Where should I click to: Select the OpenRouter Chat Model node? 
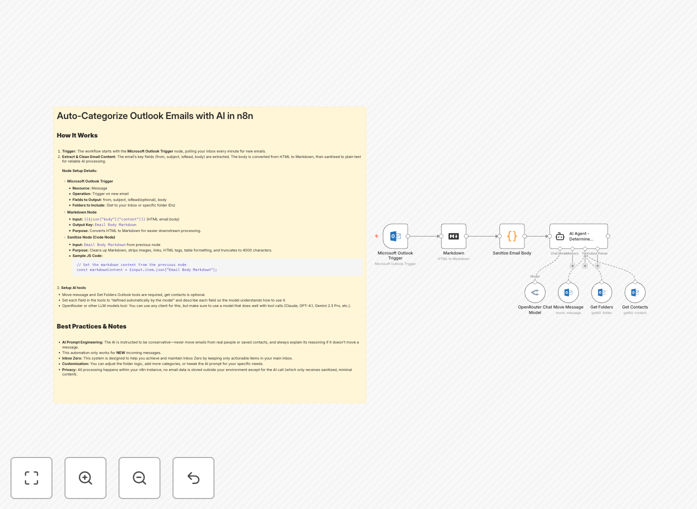point(535,293)
